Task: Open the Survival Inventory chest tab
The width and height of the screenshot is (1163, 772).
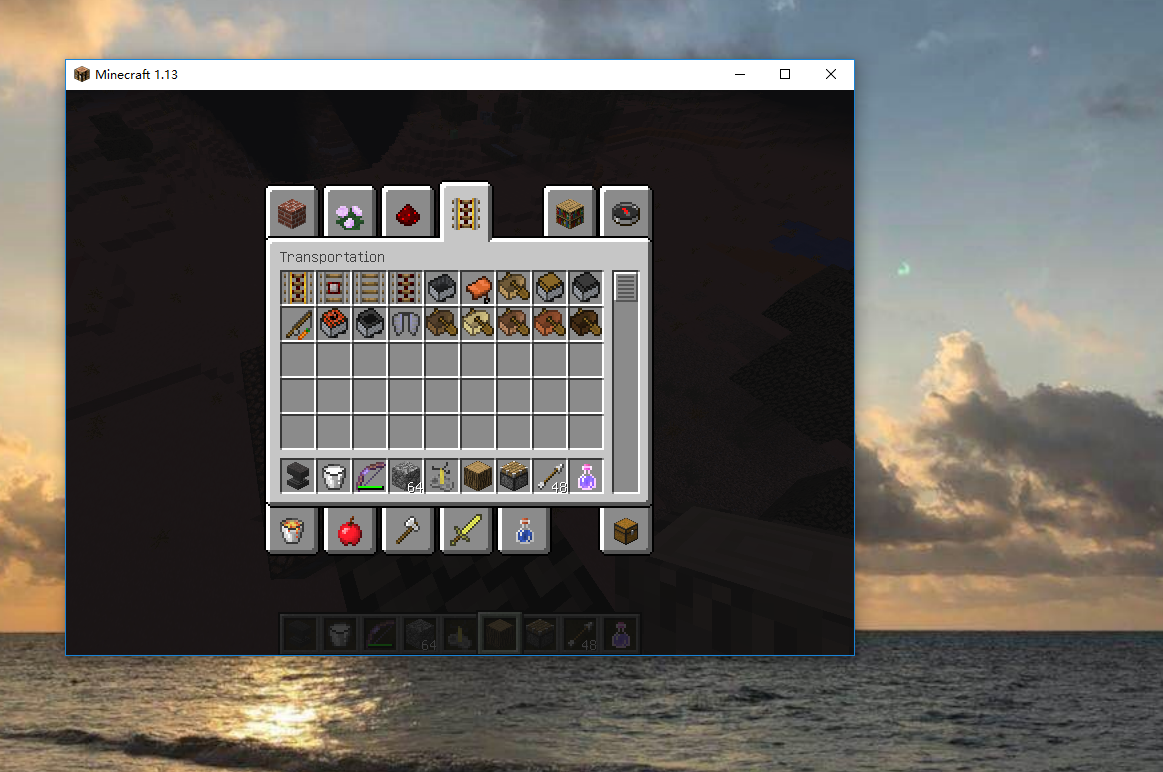Action: coord(626,530)
